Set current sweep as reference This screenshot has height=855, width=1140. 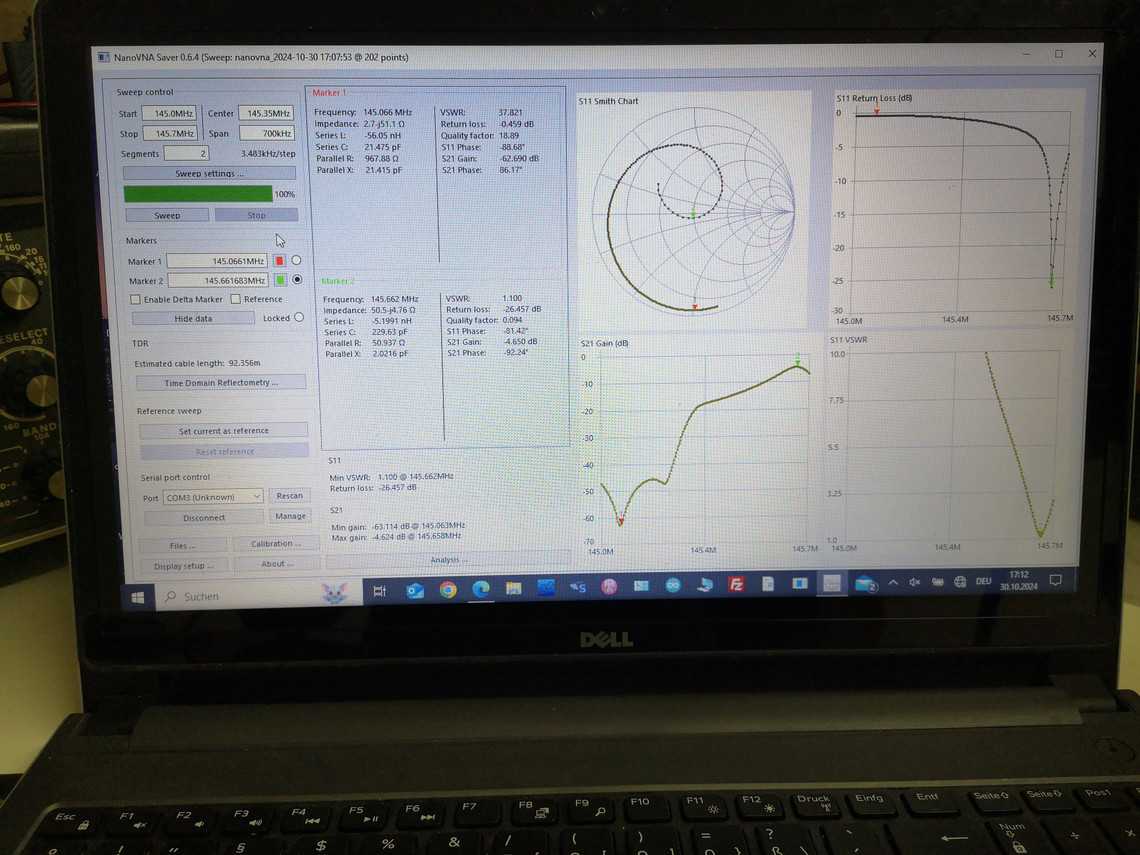click(224, 430)
